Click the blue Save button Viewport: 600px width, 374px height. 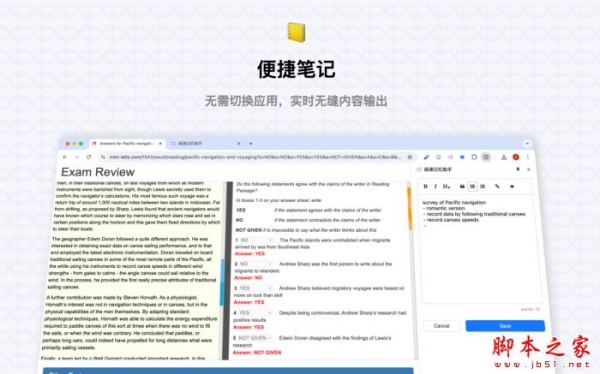505,326
